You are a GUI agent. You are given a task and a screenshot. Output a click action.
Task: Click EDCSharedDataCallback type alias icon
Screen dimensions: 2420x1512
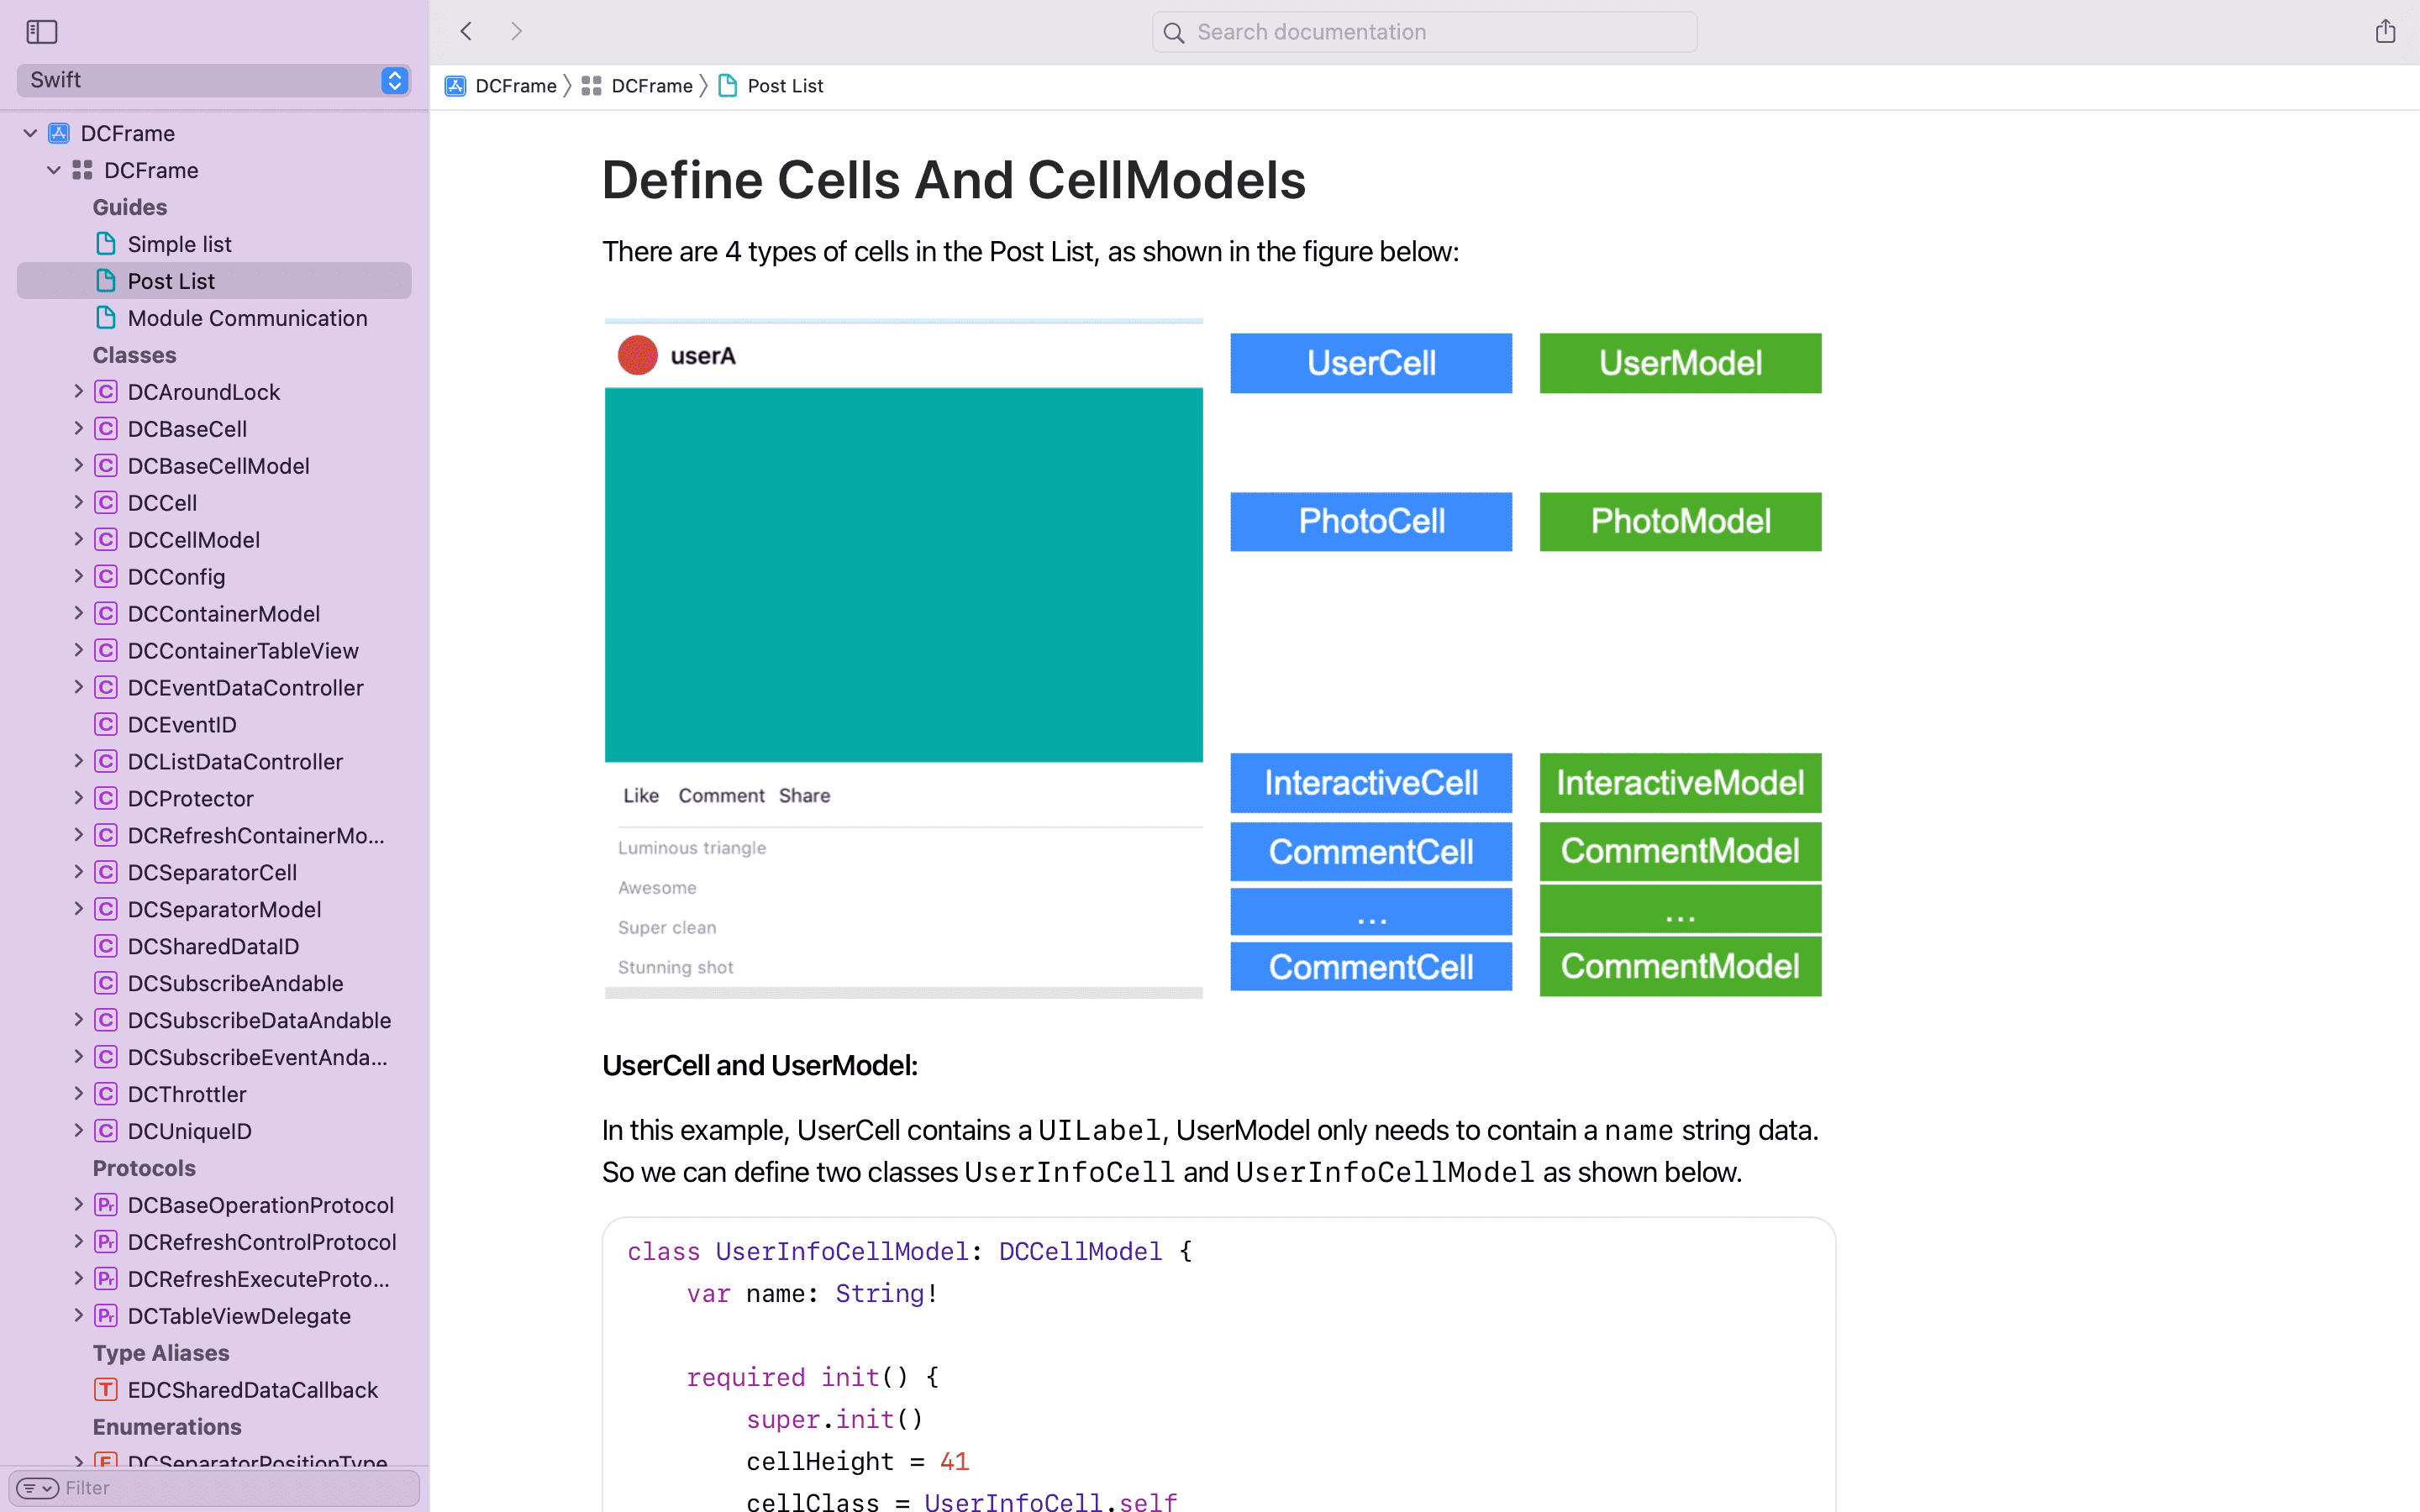coord(106,1390)
